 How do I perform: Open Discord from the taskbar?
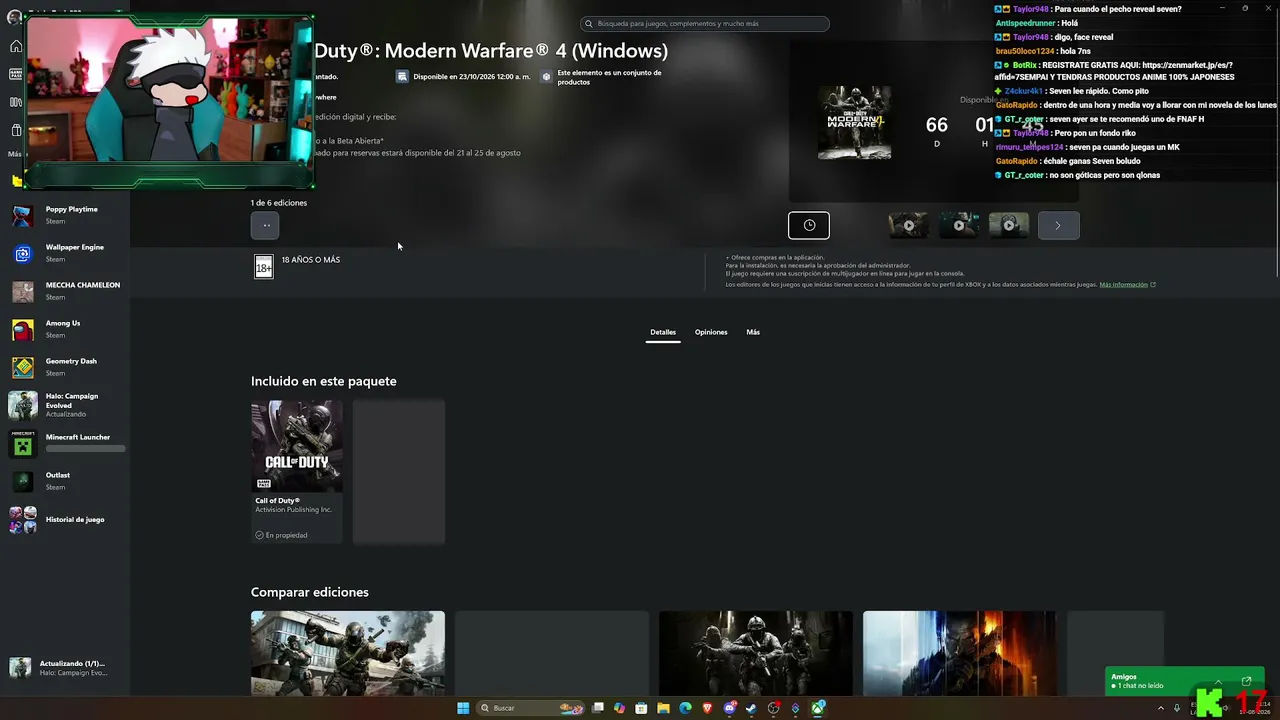point(730,708)
